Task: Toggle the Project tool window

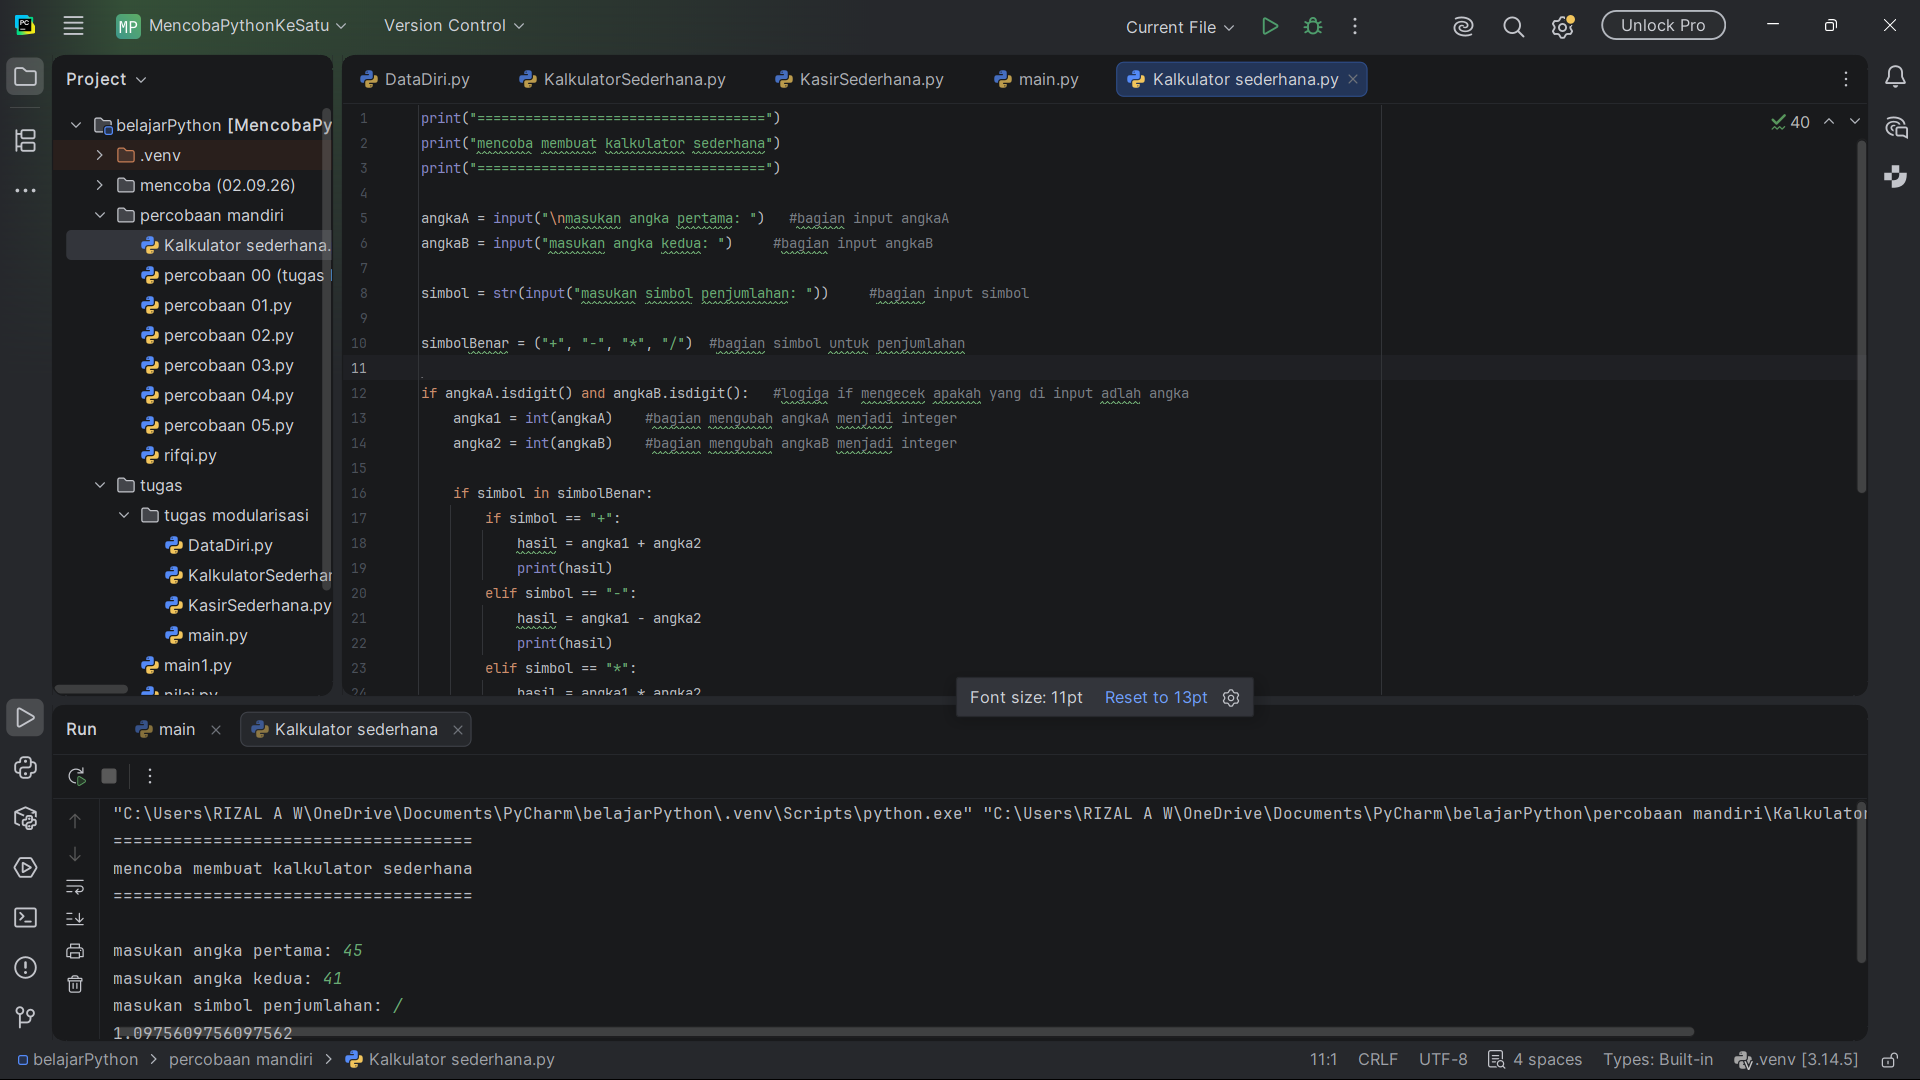Action: [x=26, y=77]
